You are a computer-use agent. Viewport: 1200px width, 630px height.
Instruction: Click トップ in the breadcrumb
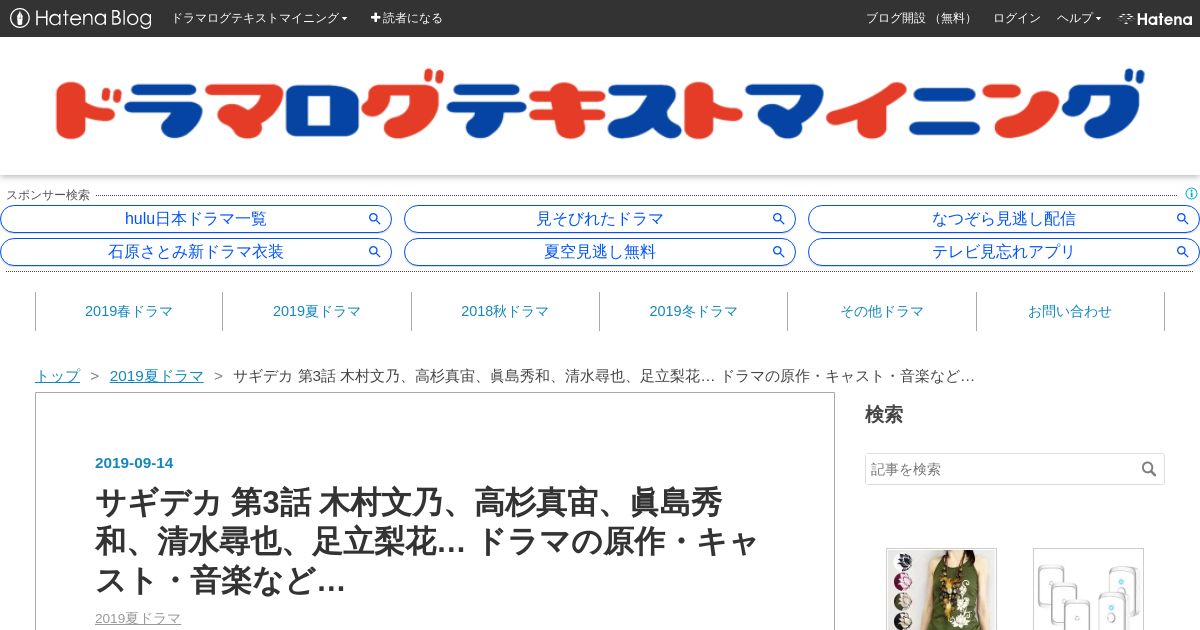57,376
